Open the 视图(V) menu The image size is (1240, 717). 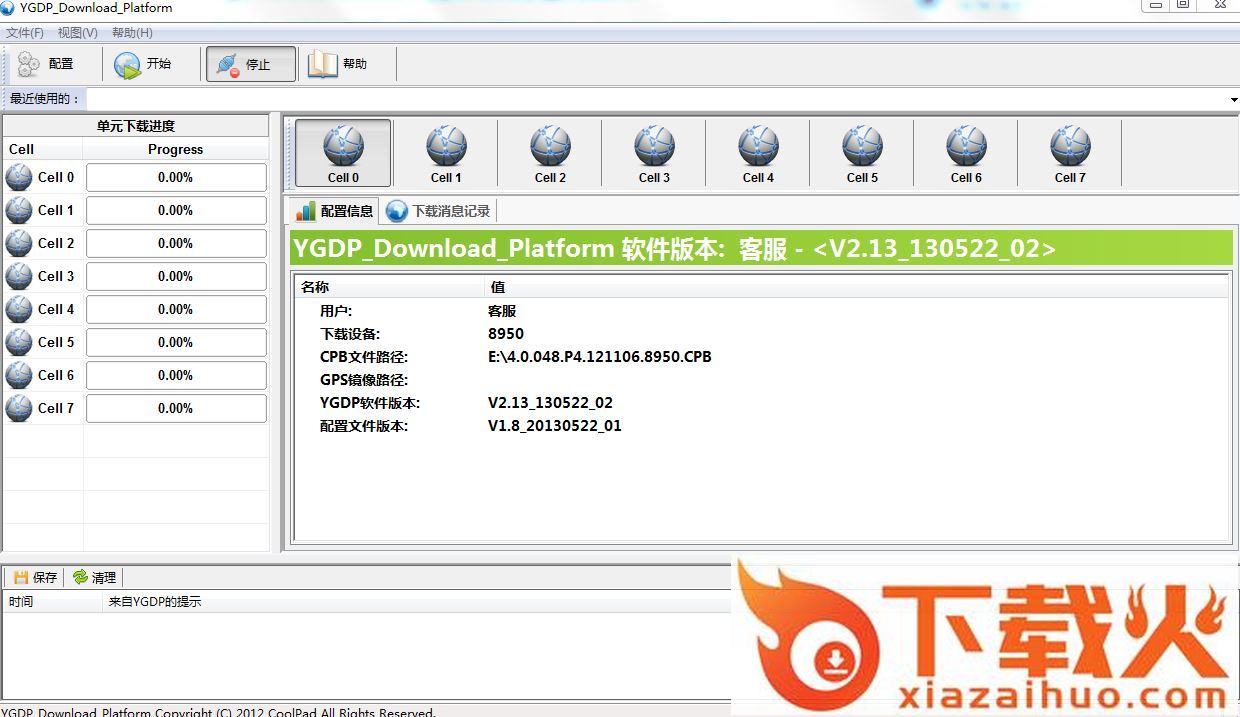[x=78, y=33]
